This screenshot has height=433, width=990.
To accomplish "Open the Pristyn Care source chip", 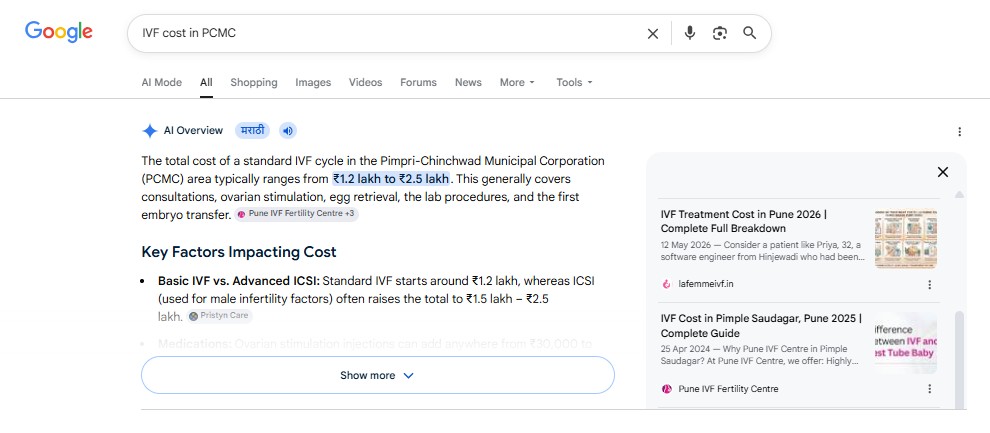I will tap(219, 316).
